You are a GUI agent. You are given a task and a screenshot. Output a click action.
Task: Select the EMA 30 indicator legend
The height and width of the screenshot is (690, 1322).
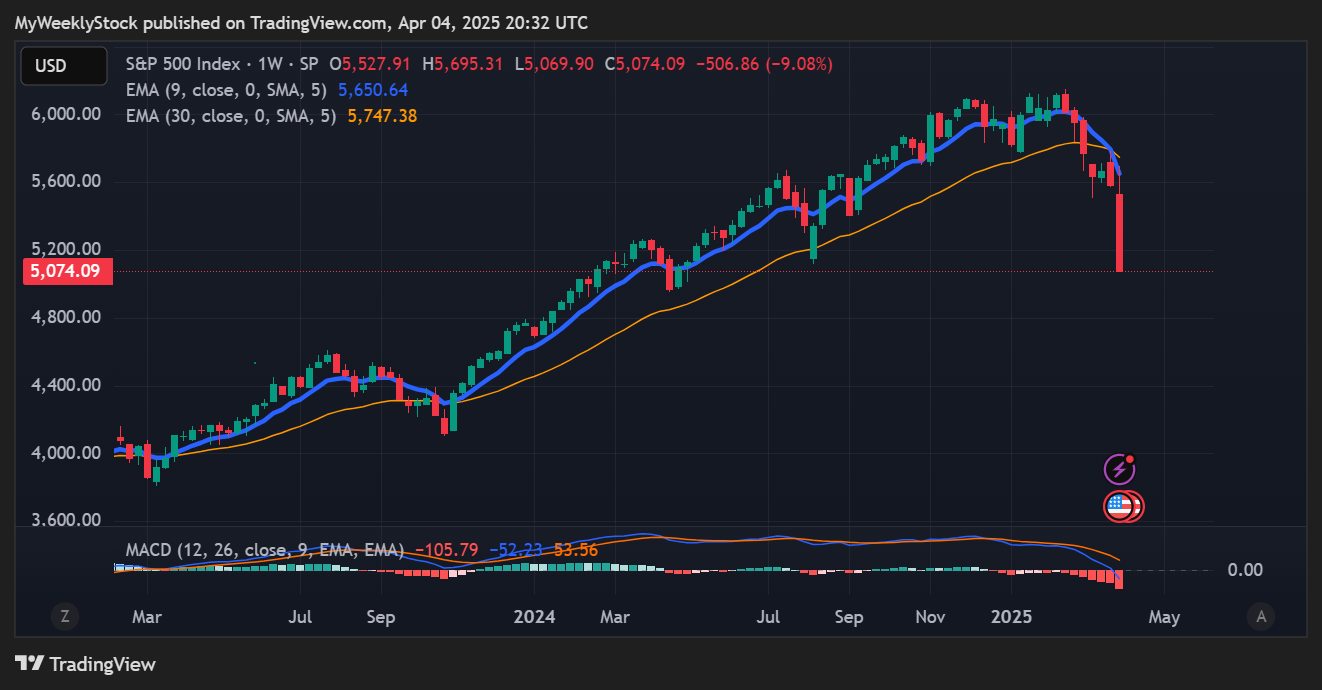[x=230, y=116]
